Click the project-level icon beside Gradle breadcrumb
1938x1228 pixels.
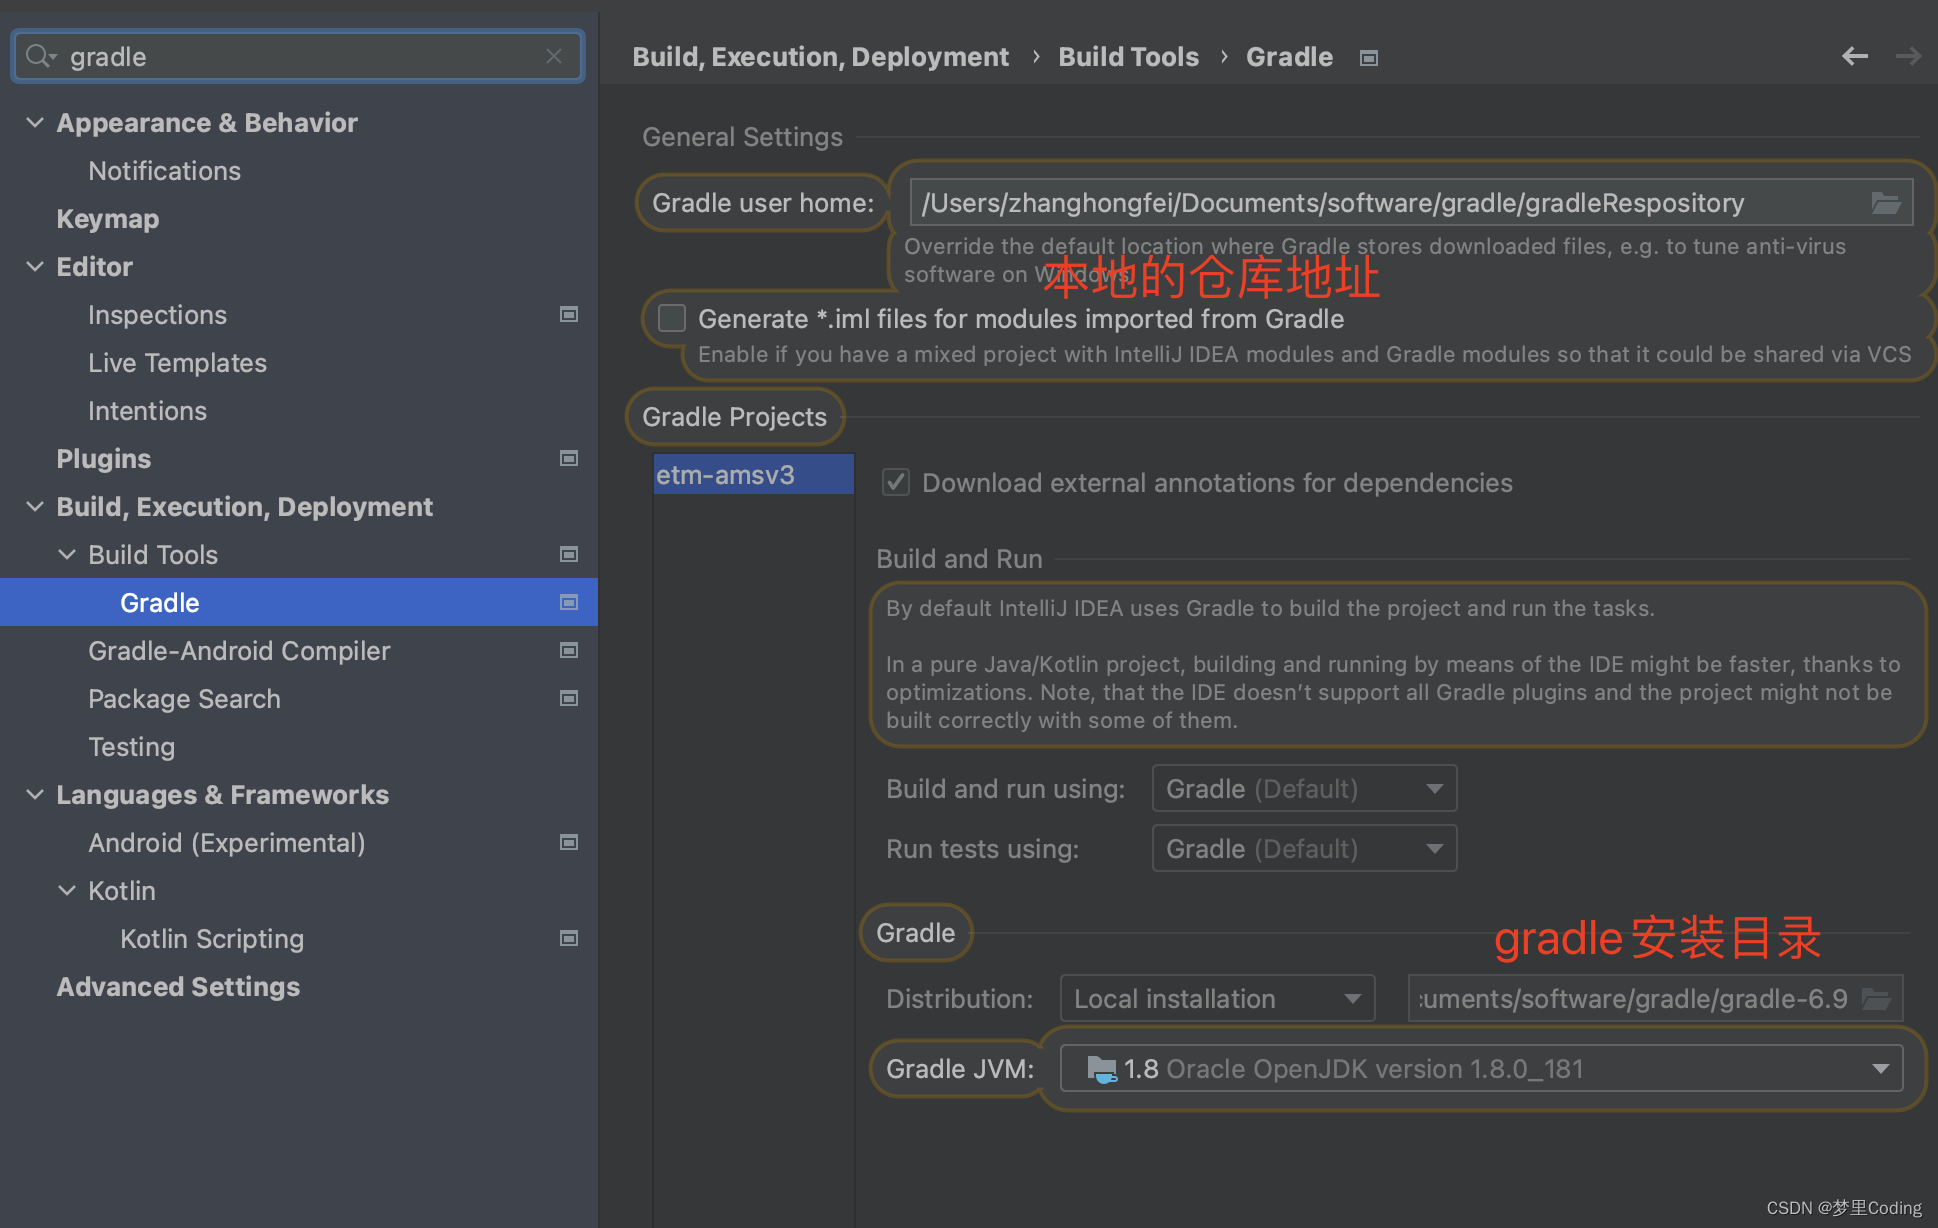[1369, 58]
